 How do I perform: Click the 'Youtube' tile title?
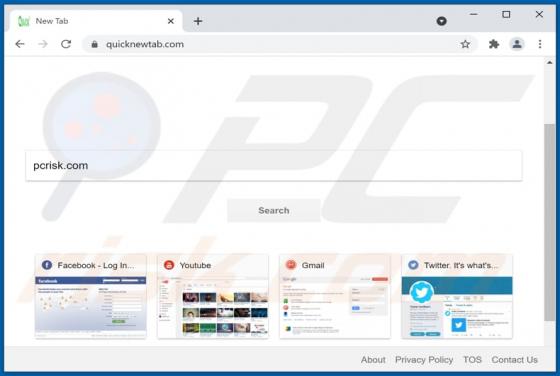pos(195,265)
